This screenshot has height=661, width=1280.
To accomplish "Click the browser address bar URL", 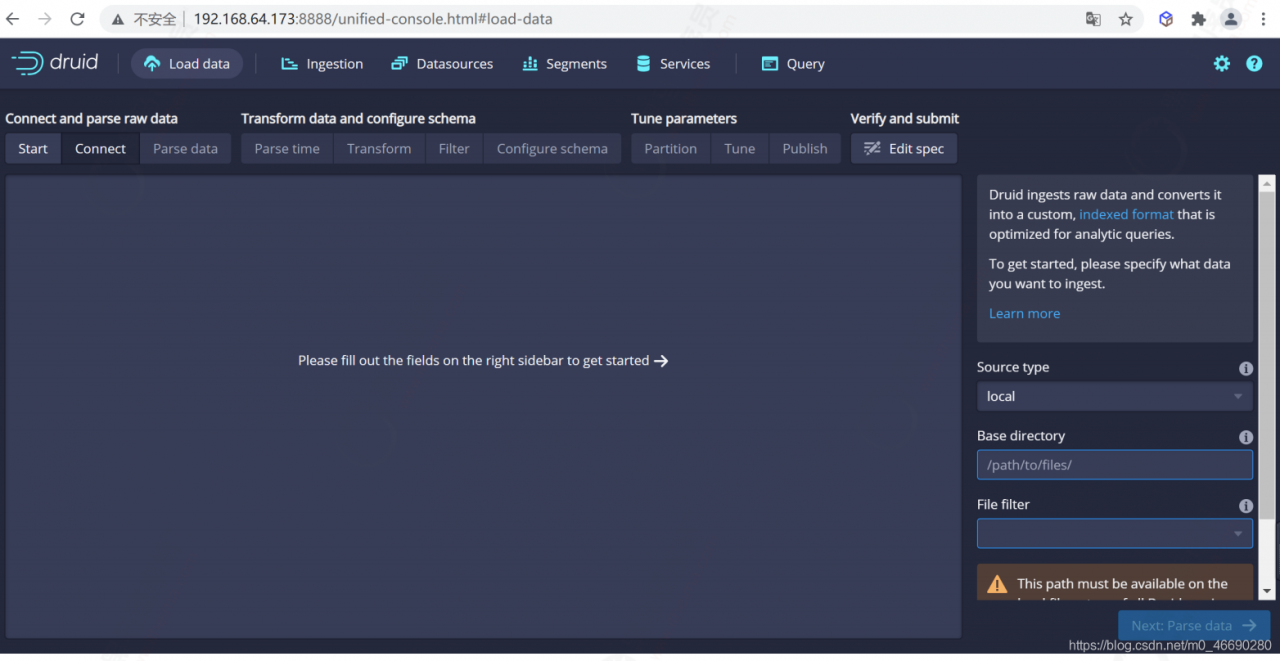I will tap(373, 19).
